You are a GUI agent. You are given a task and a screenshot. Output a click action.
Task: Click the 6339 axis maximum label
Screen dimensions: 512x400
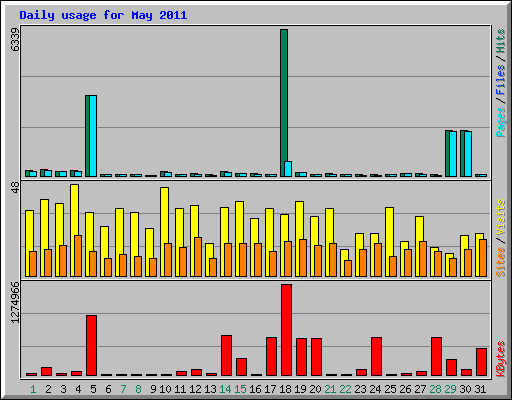click(x=15, y=39)
